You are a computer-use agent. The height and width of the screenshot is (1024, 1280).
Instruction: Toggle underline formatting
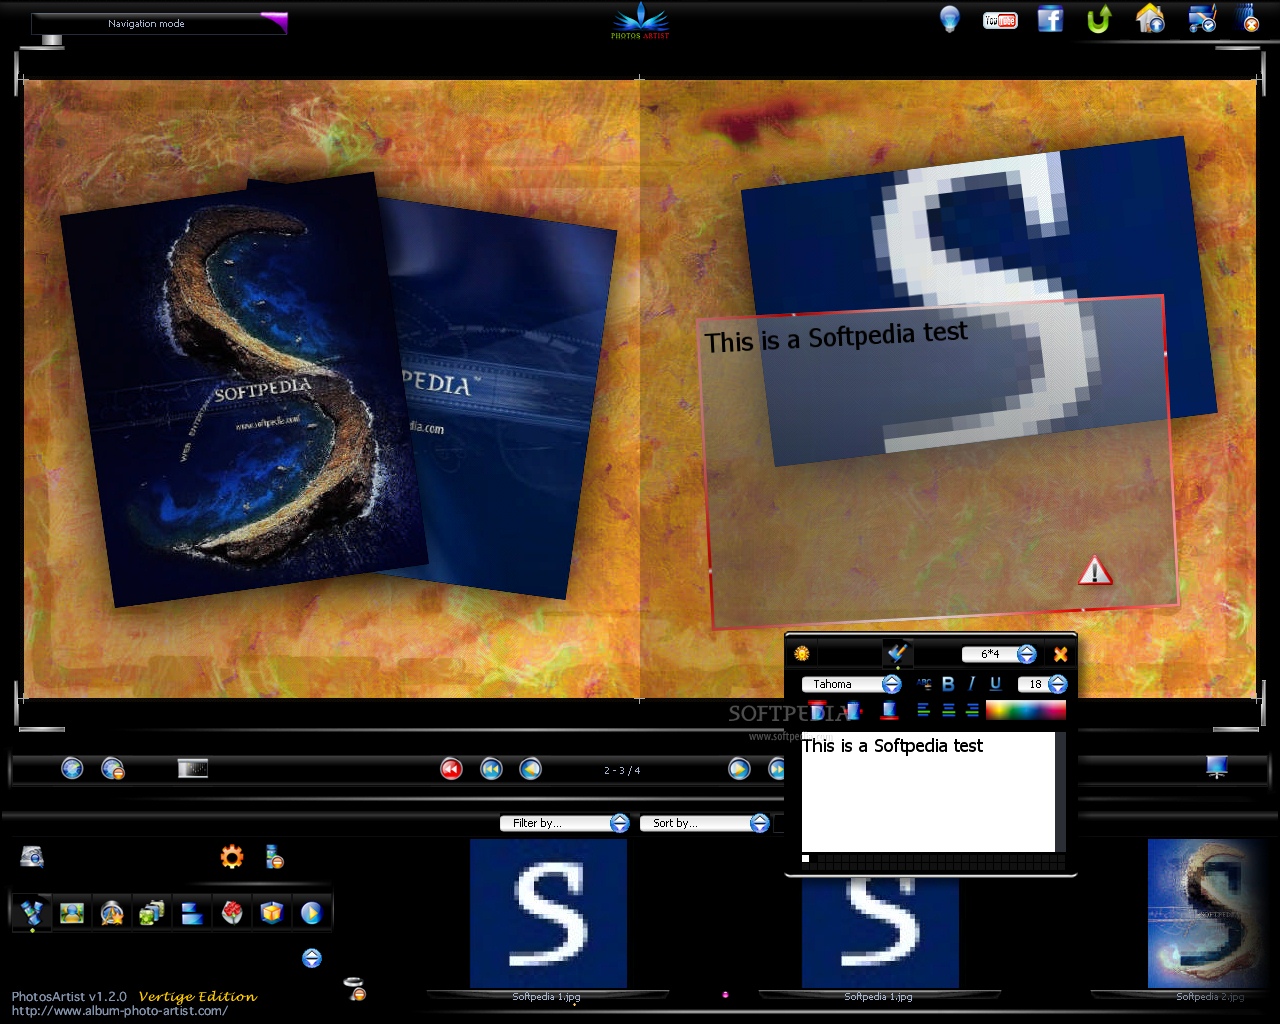point(995,684)
